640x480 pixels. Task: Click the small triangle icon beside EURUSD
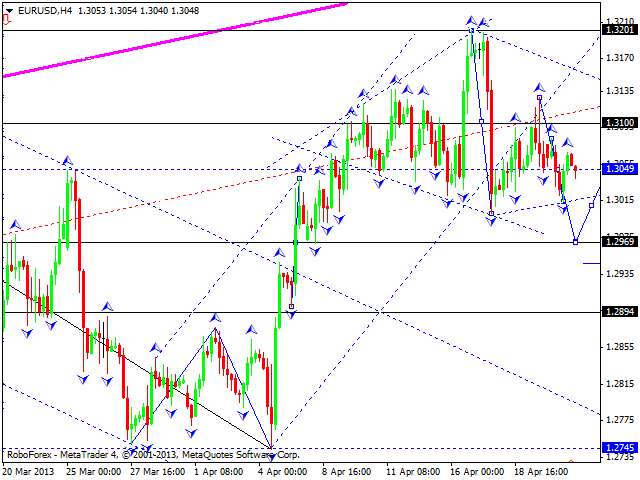(6, 7)
